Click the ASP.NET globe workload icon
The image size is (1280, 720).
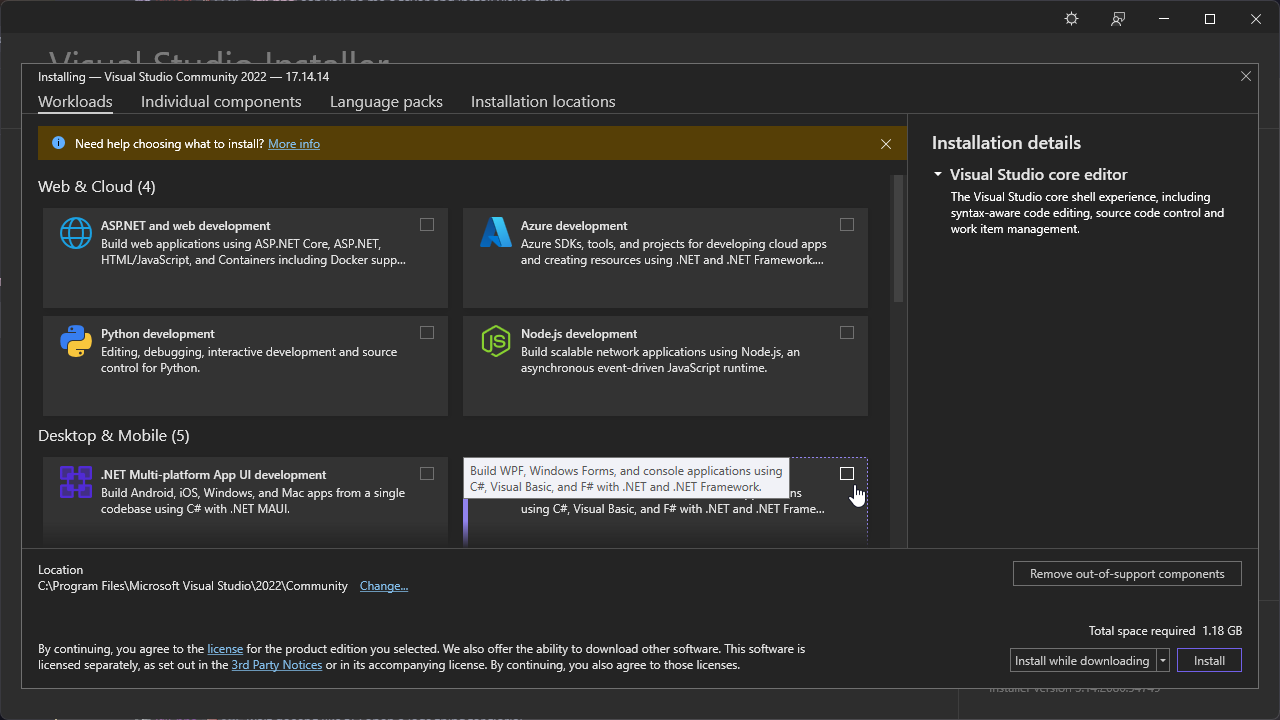click(x=76, y=233)
